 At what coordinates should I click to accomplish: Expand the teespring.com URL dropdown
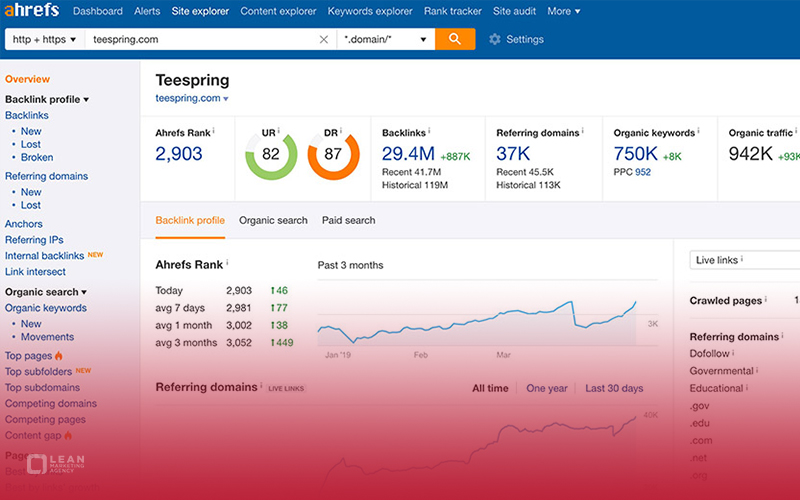(x=226, y=98)
